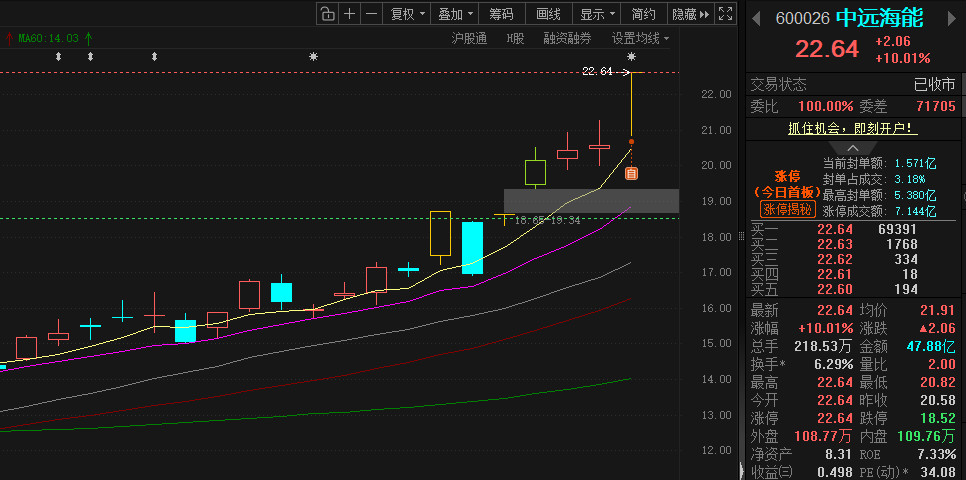966x480 pixels.
Task: Collapse the limit-up info panel chevron
Action: [853, 148]
